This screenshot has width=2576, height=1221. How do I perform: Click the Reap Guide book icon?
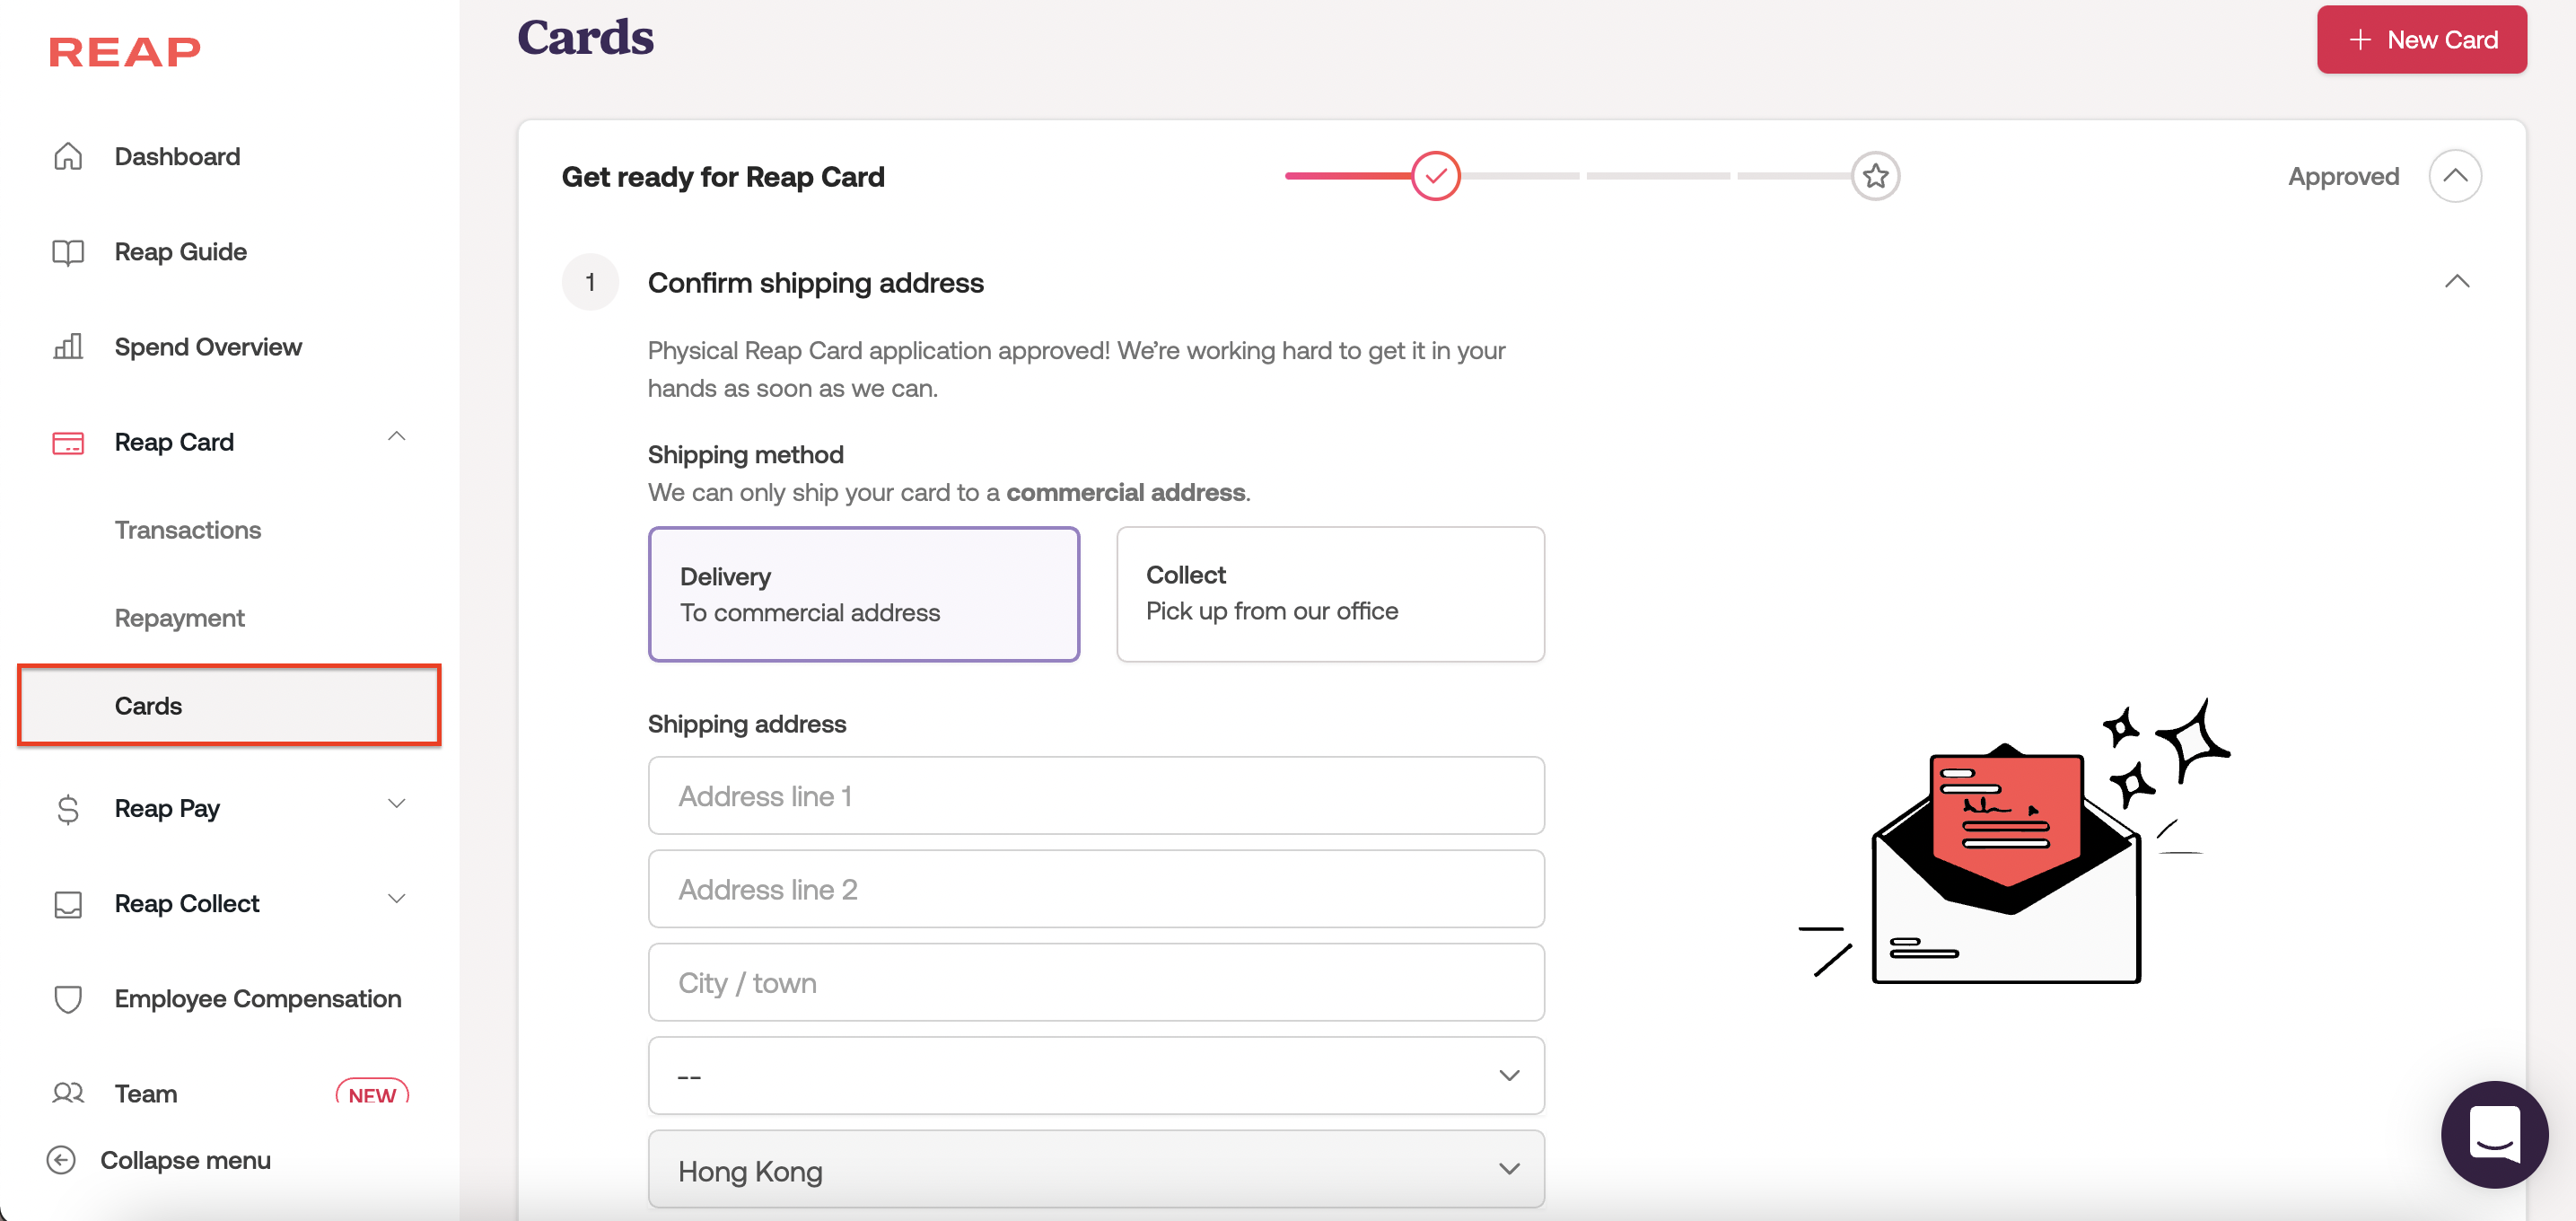68,252
